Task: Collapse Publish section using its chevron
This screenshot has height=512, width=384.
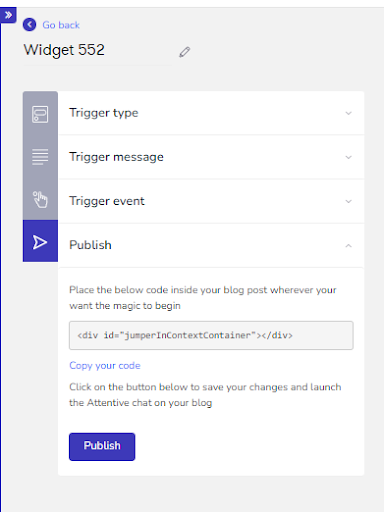Action: coord(349,246)
